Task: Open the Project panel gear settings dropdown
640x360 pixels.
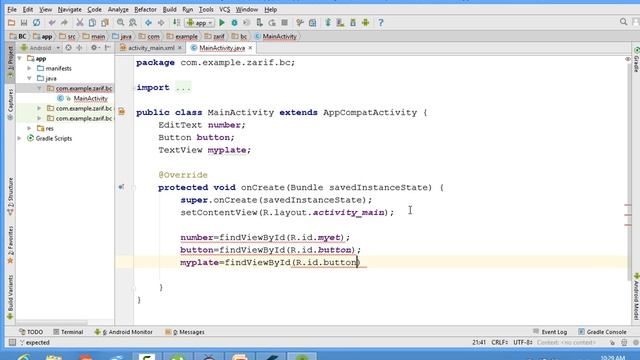Action: click(x=95, y=48)
